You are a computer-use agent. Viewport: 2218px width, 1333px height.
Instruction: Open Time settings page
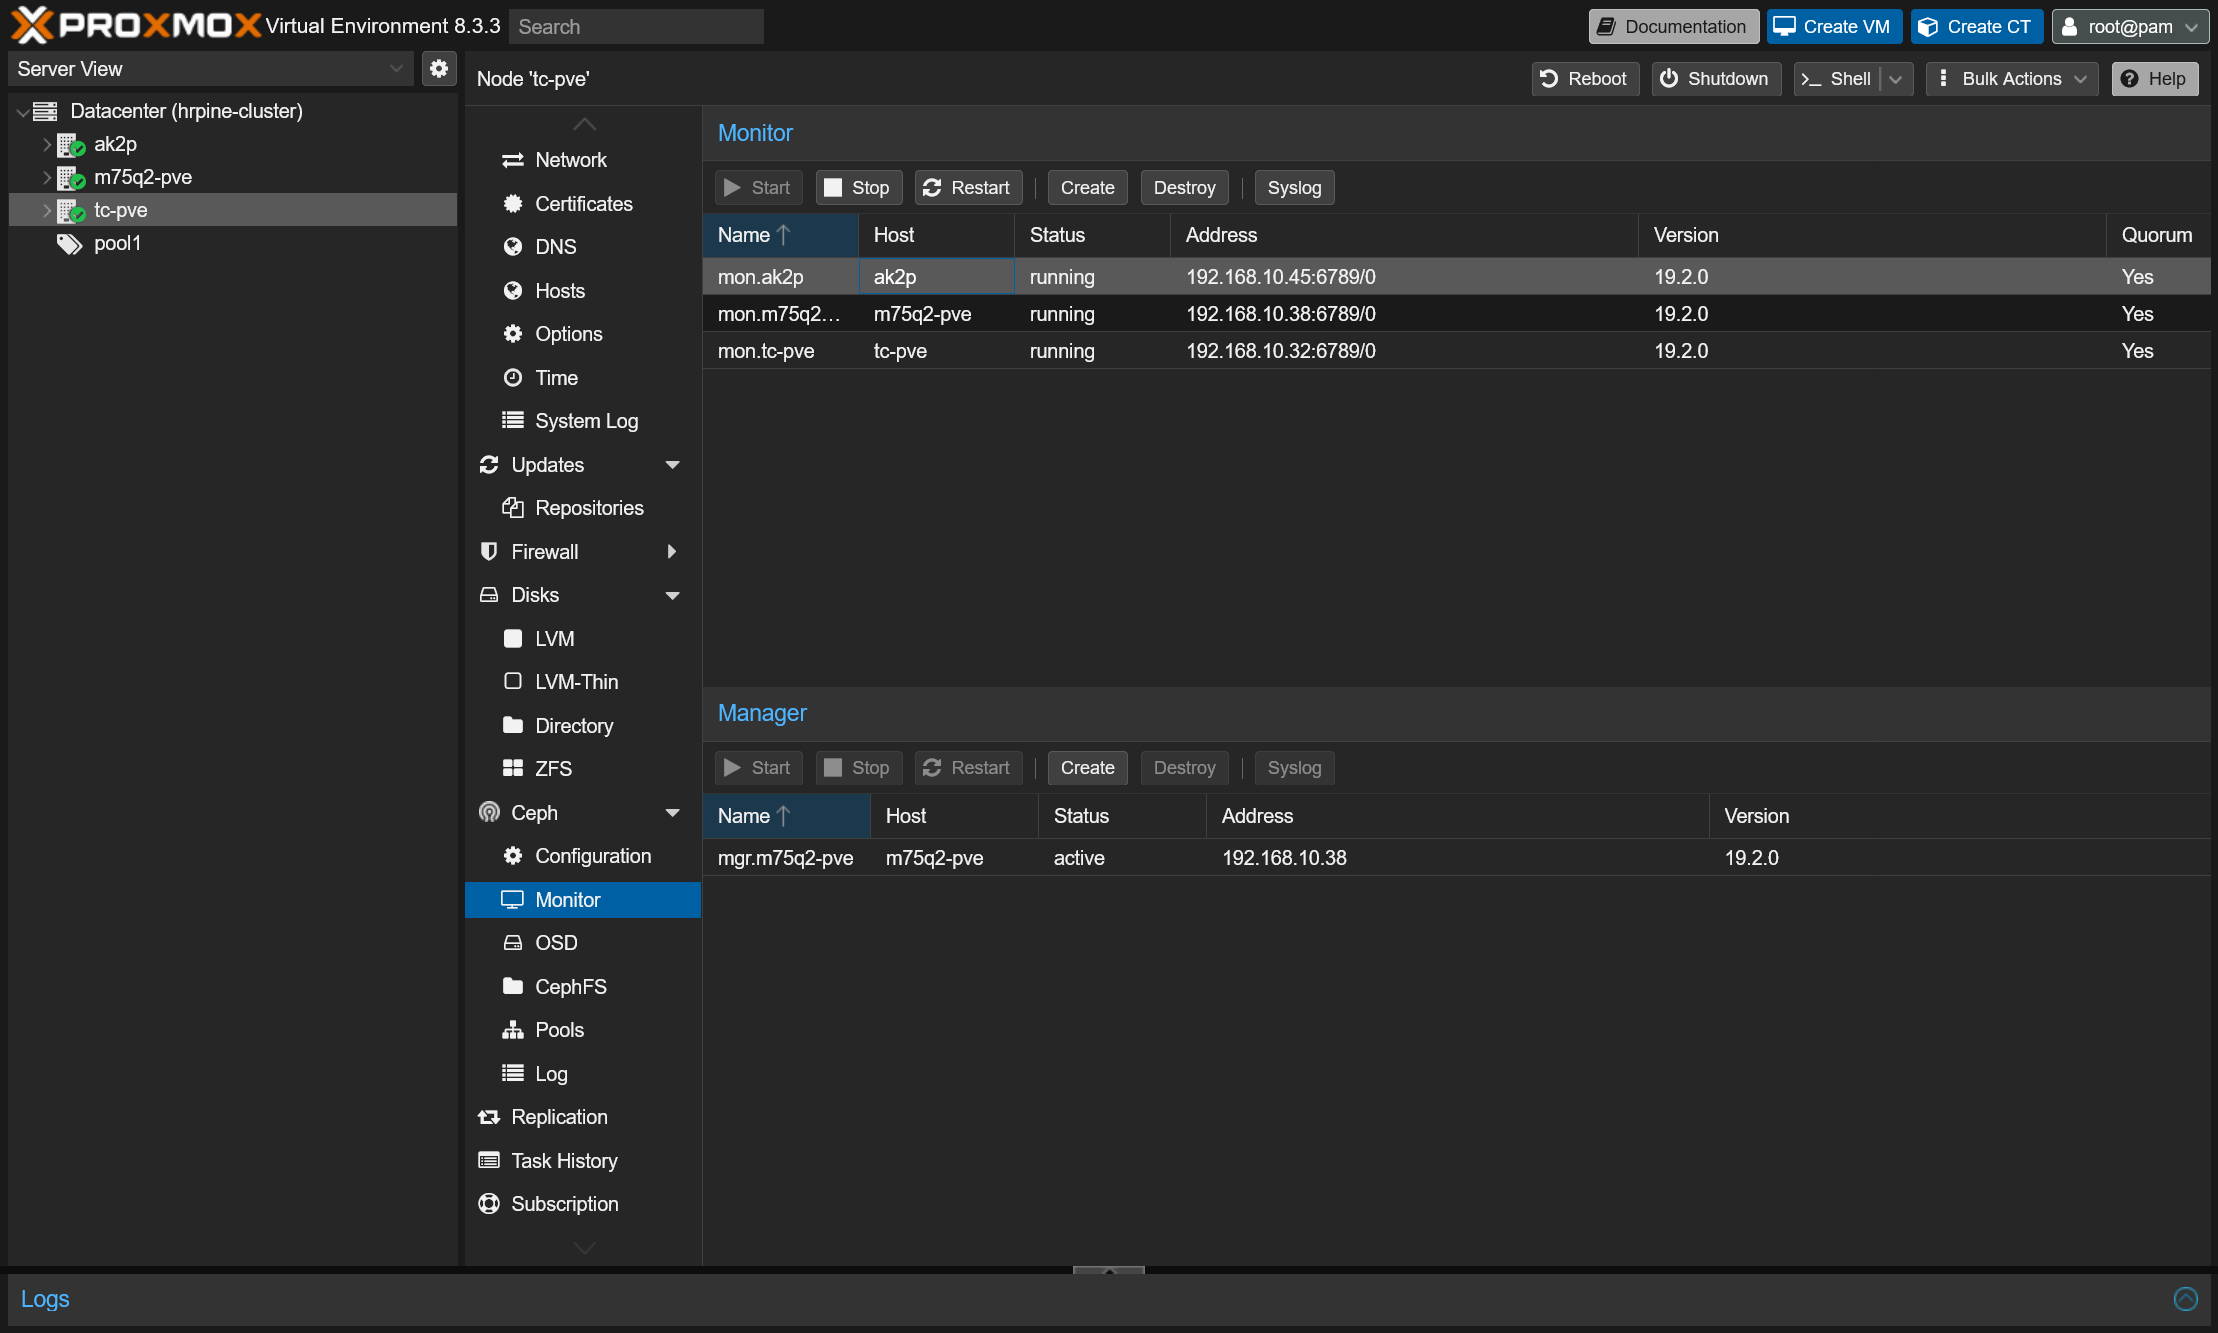pyautogui.click(x=583, y=378)
